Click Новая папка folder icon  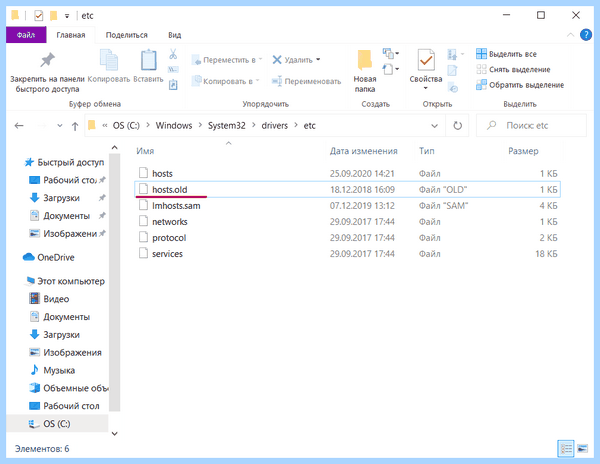pyautogui.click(x=365, y=60)
